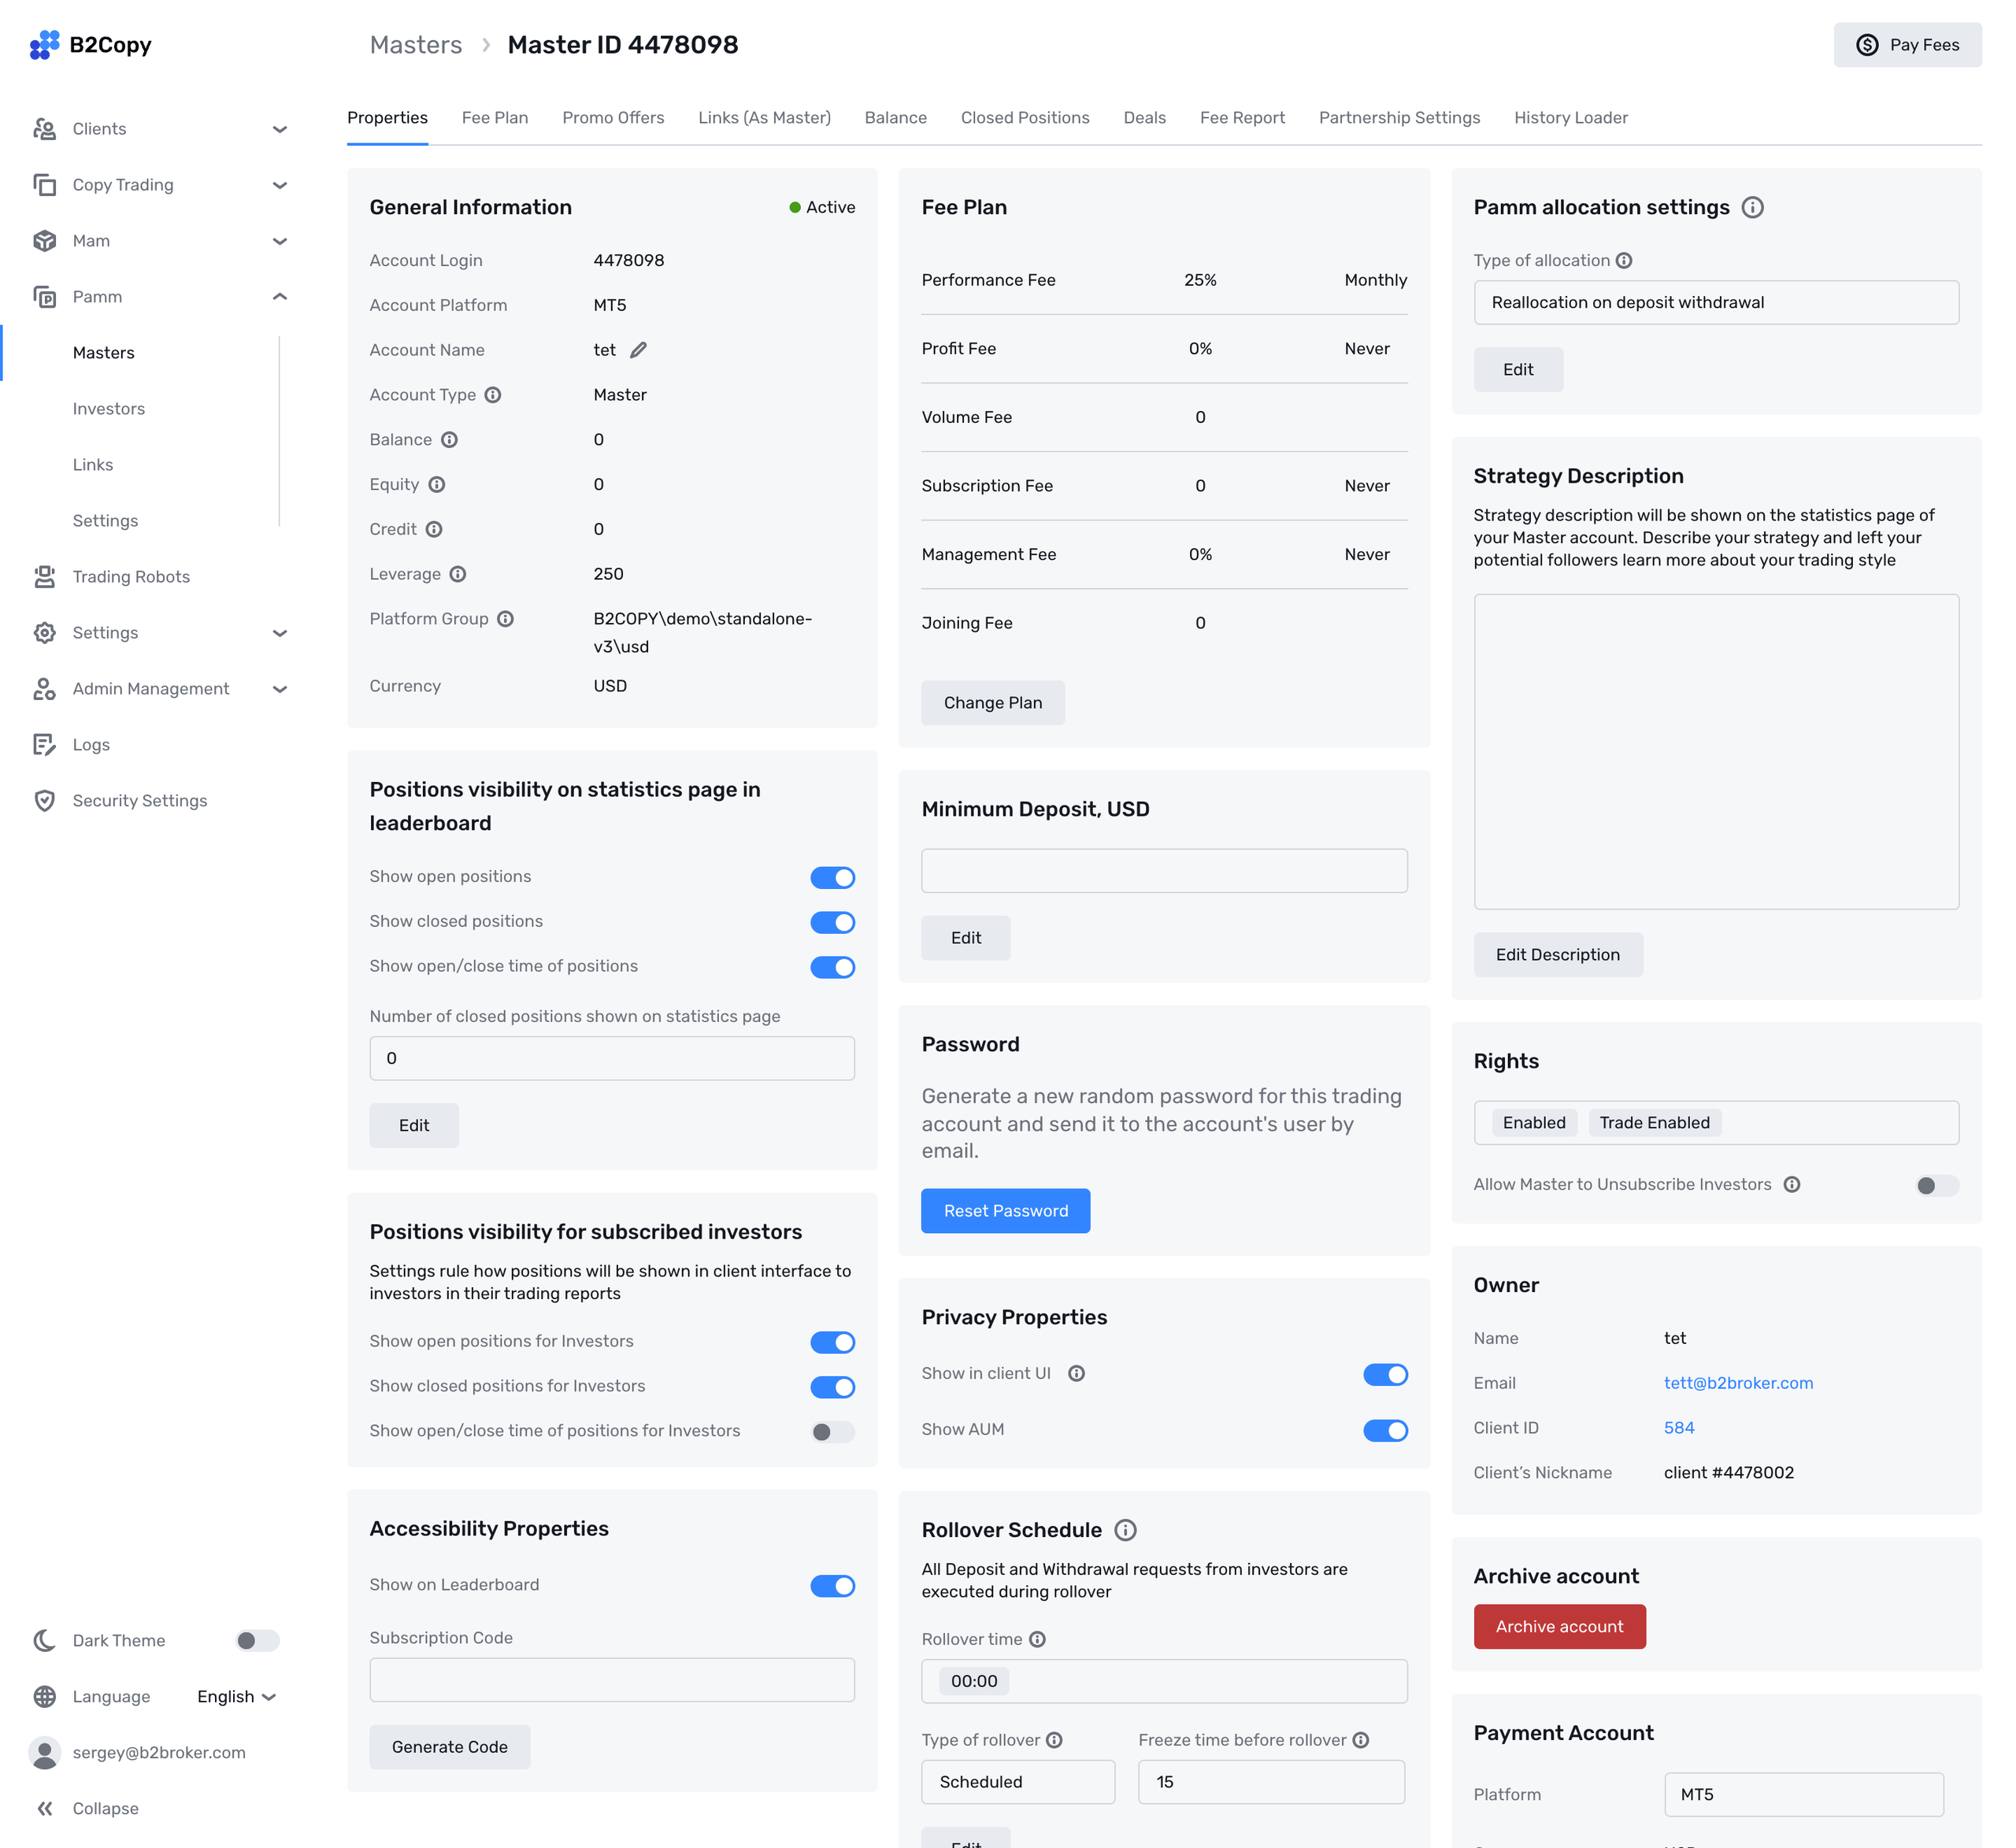
Task: Toggle Show open positions for Investors
Action: 833,1342
